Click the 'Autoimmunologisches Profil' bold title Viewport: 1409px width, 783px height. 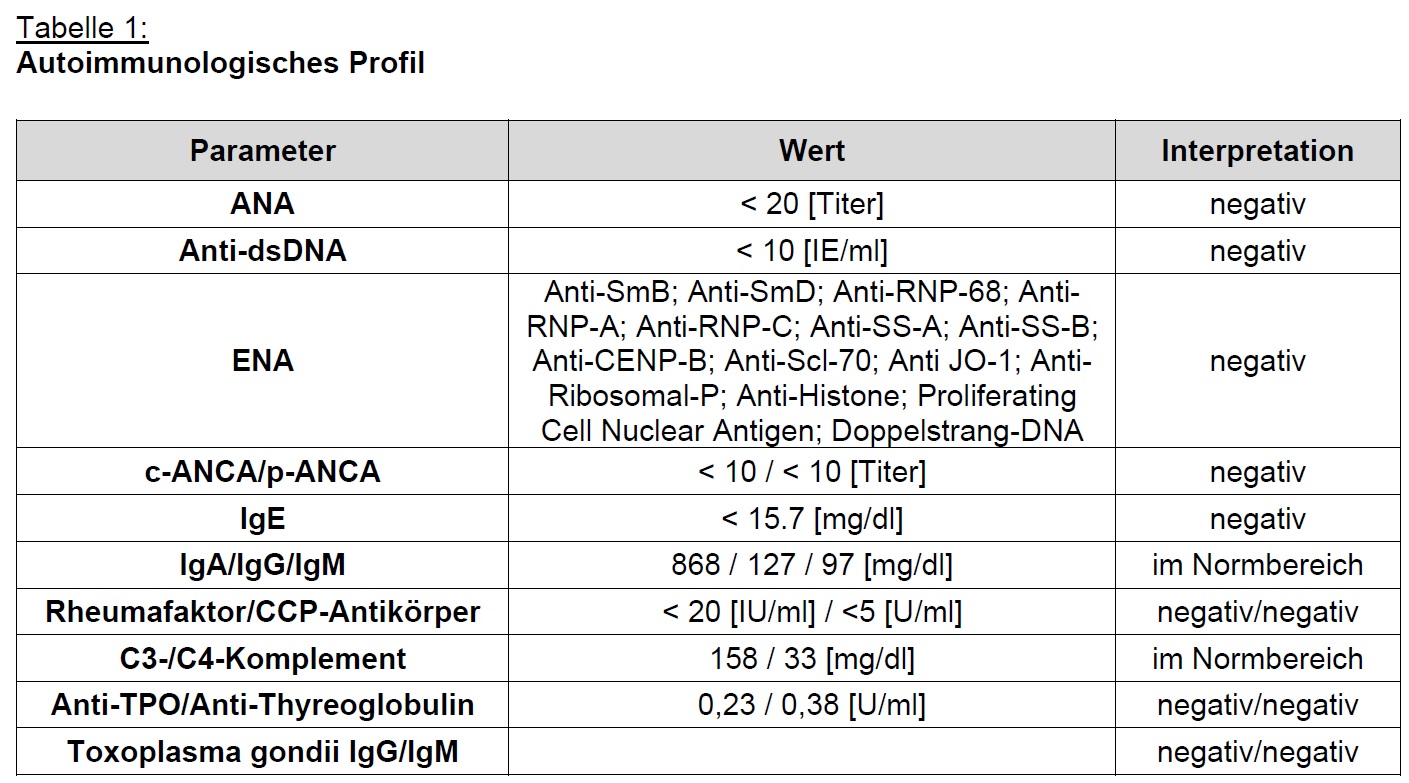click(220, 63)
